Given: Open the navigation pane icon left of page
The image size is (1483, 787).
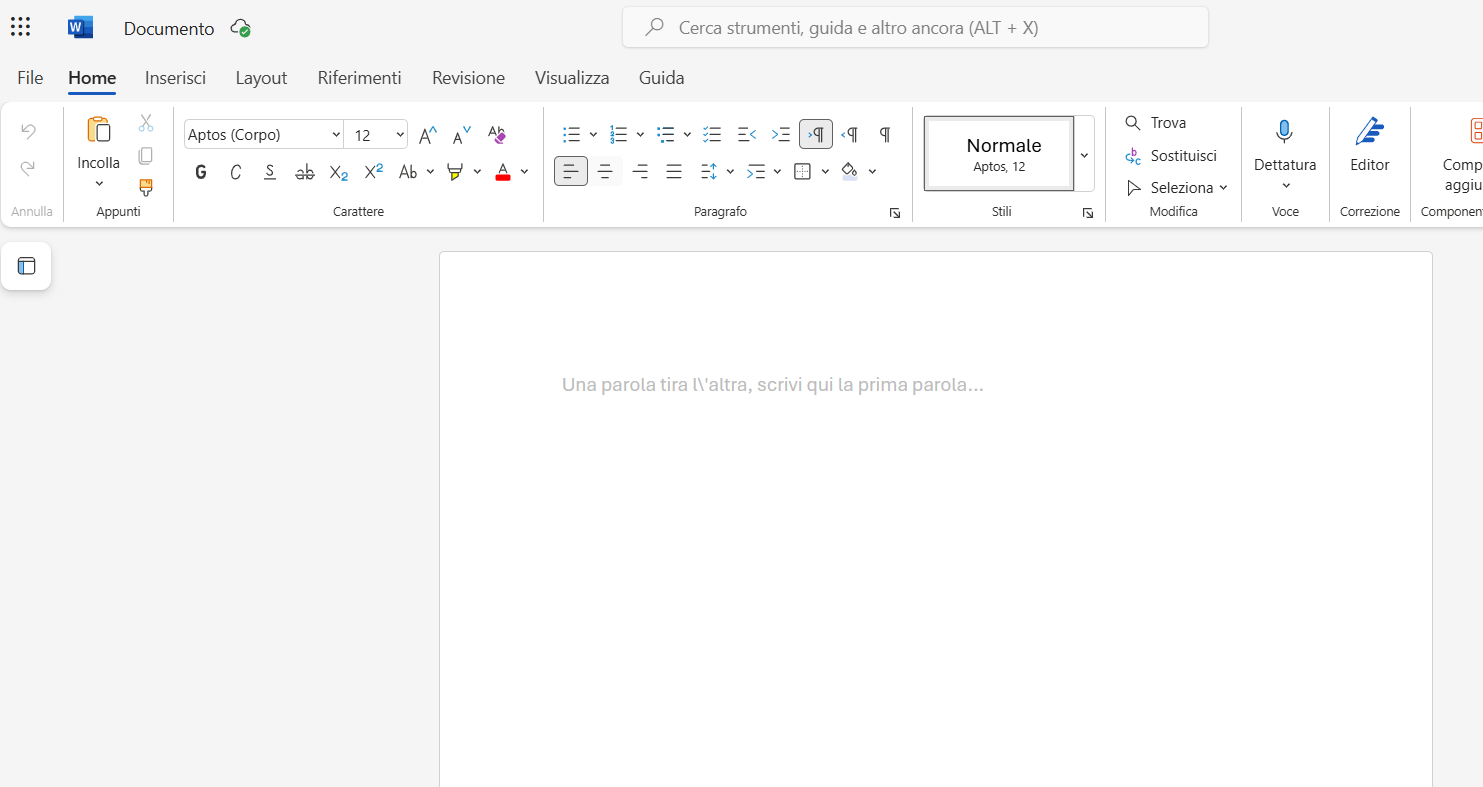Looking at the screenshot, I should click(x=26, y=266).
